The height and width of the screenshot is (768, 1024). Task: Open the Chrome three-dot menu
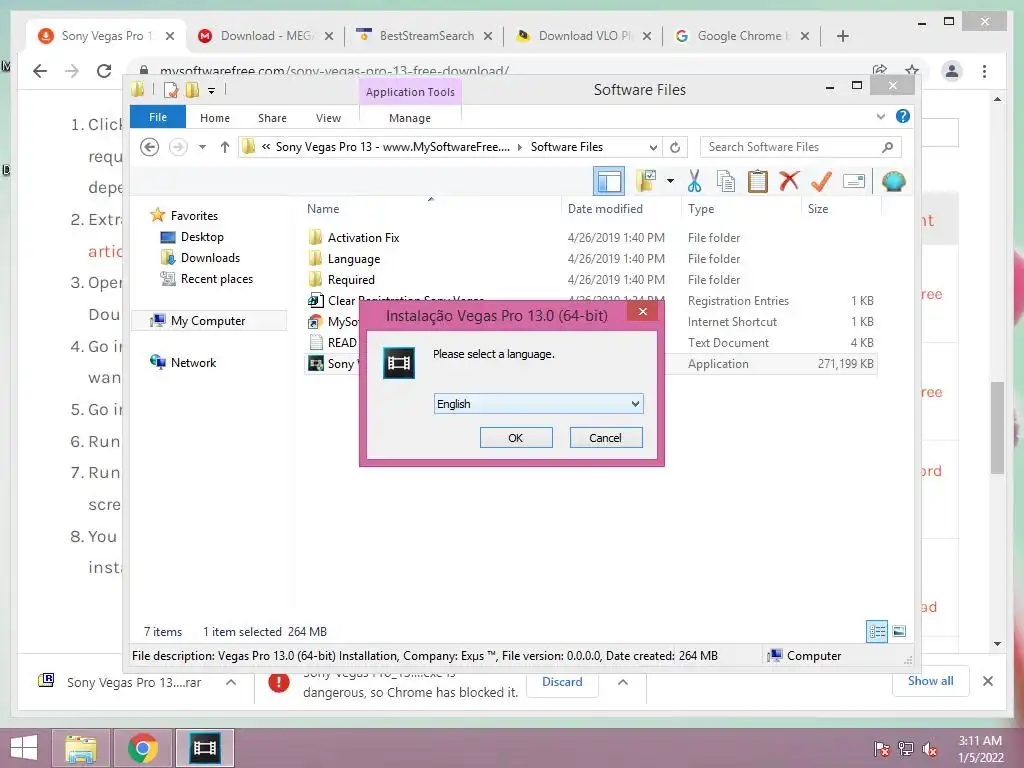[x=984, y=71]
